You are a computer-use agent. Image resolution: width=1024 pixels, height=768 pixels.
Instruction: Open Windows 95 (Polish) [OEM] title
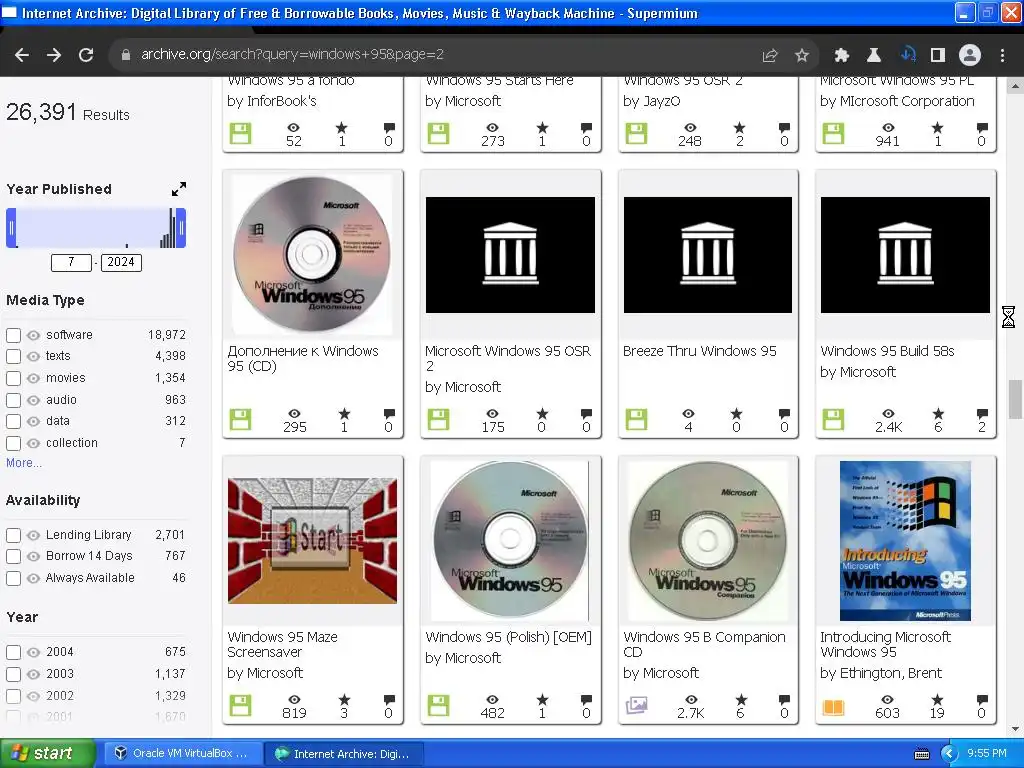(508, 637)
